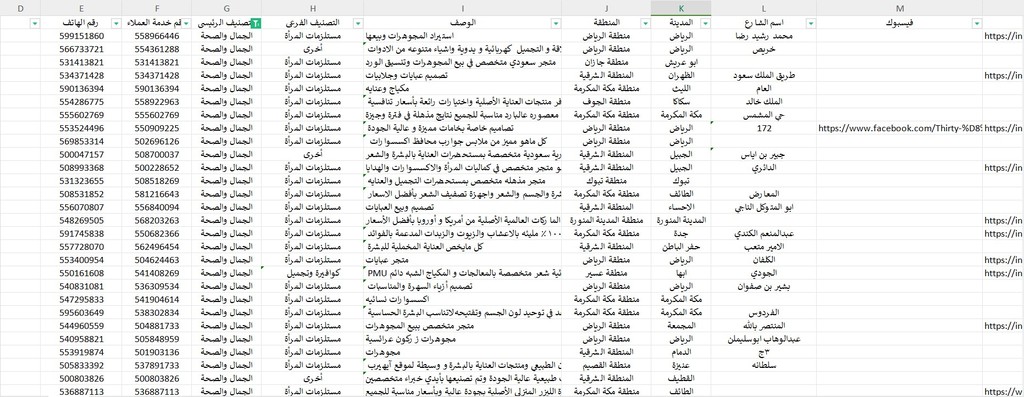The image size is (1024, 397).
Task: Select customer service cell 558966446
Action: (x=157, y=36)
